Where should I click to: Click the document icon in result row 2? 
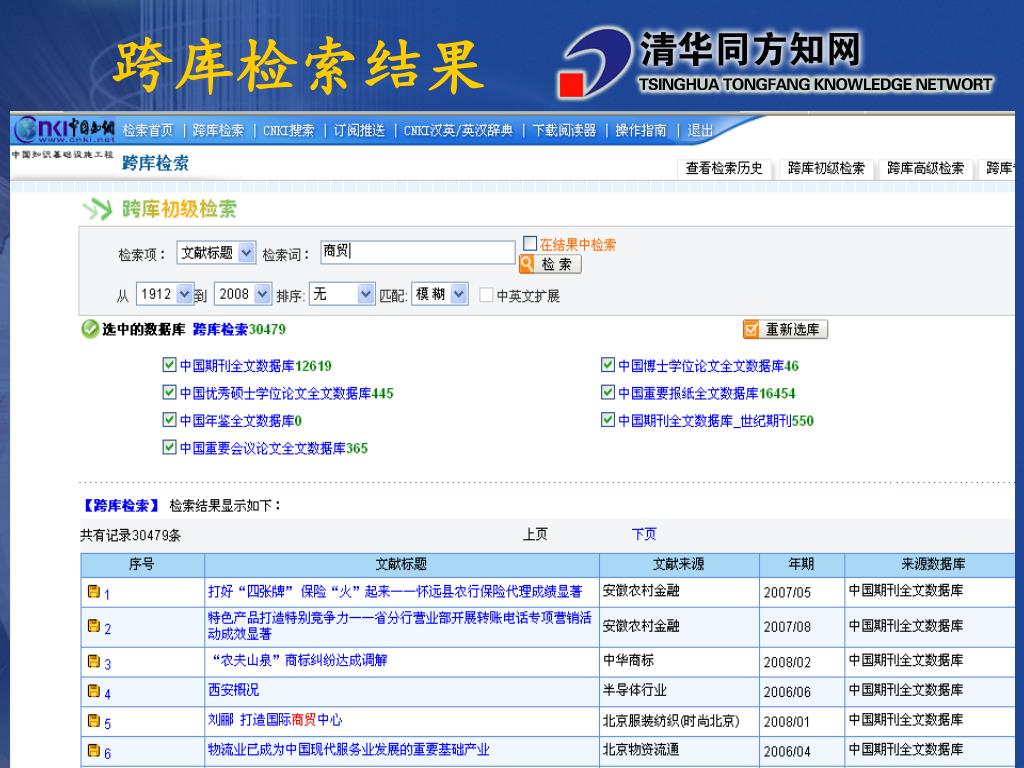coord(94,626)
